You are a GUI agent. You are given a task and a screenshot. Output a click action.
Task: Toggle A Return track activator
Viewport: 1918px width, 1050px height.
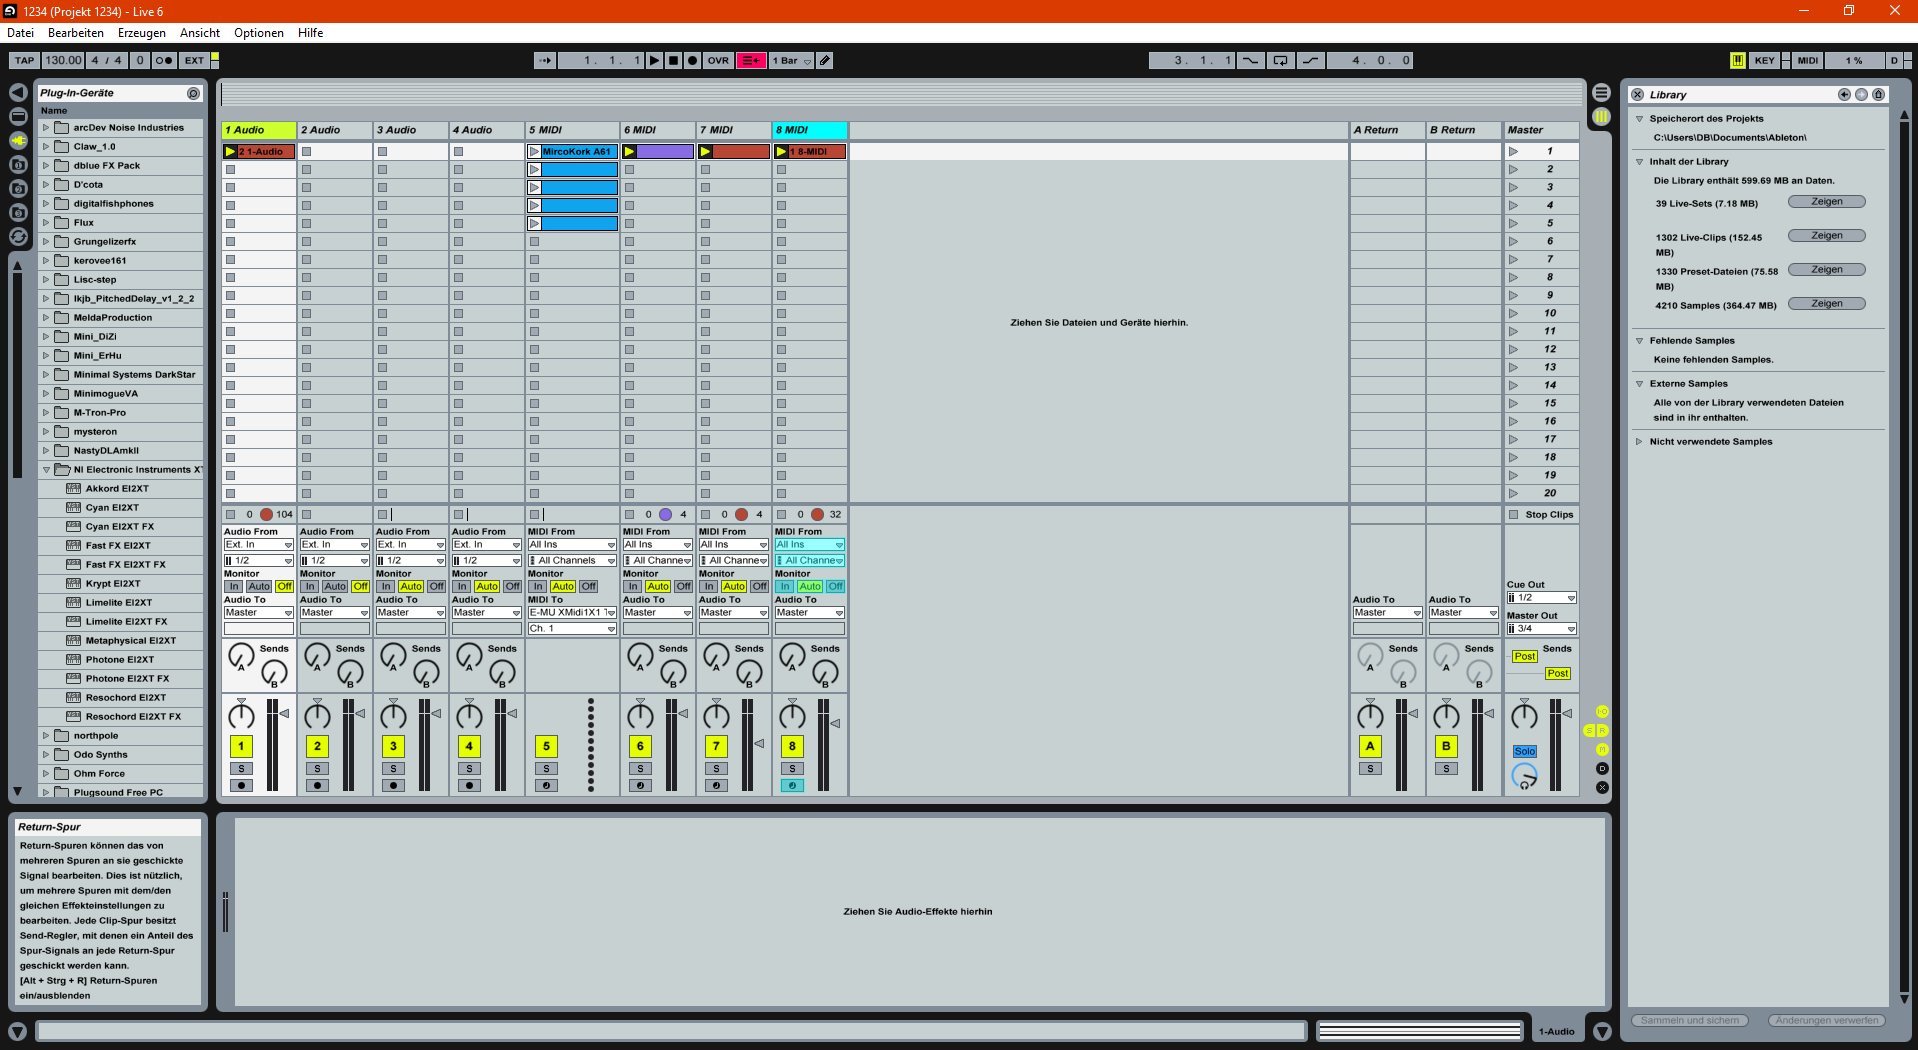1370,747
